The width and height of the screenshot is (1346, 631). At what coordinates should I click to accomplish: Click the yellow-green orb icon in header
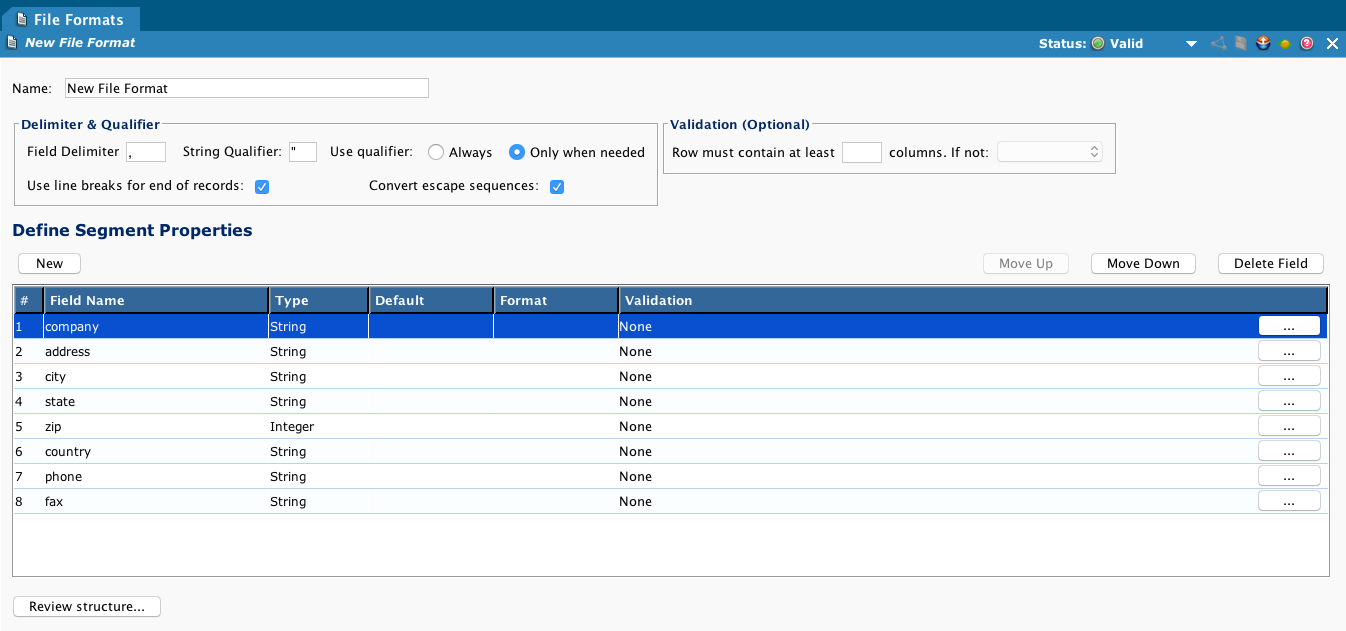tap(1285, 44)
